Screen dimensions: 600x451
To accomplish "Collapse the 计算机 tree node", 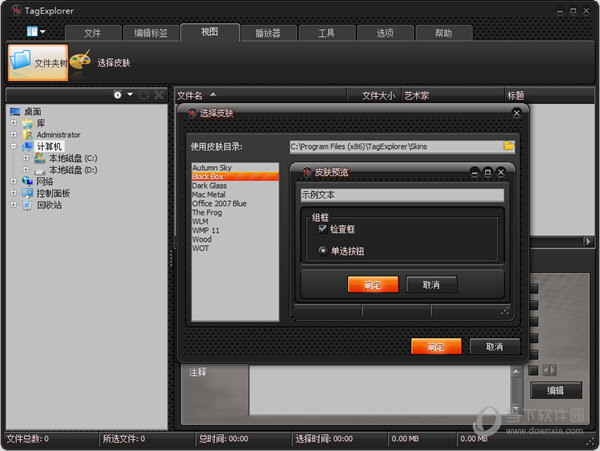I will click(x=13, y=146).
